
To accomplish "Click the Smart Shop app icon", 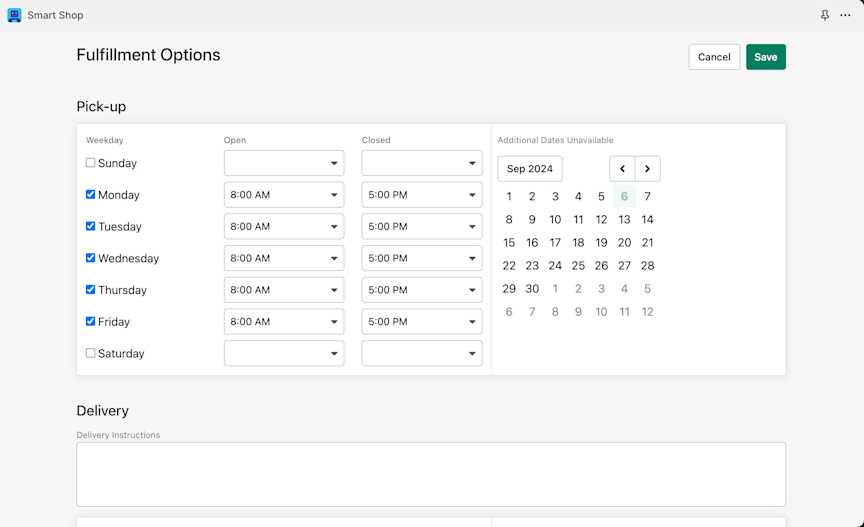I will click(x=14, y=15).
